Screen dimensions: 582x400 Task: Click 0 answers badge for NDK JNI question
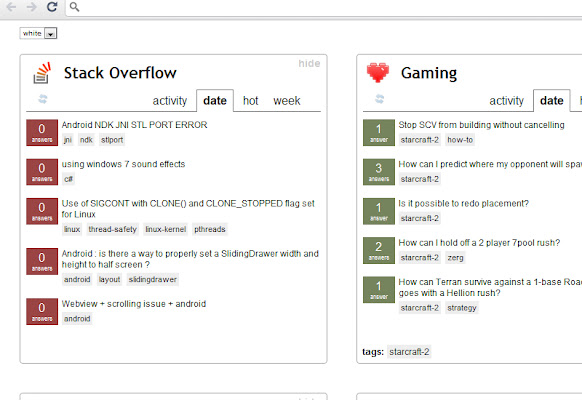click(x=42, y=132)
